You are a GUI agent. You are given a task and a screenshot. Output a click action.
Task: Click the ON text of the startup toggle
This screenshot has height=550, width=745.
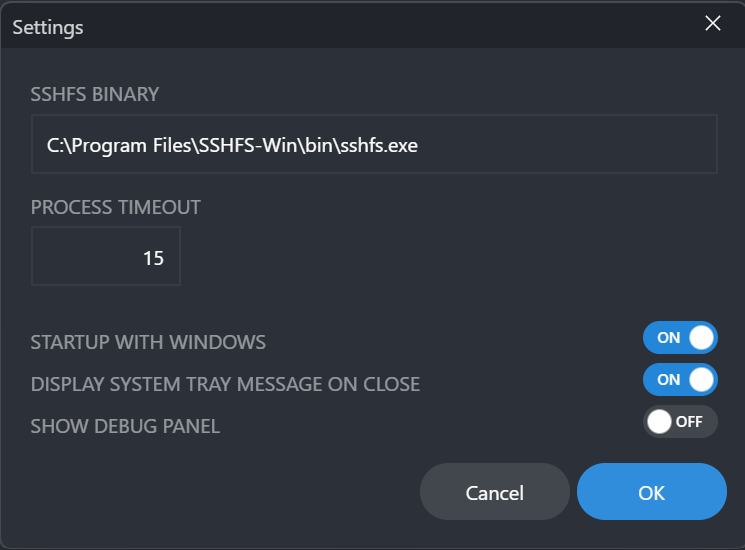[x=668, y=338]
